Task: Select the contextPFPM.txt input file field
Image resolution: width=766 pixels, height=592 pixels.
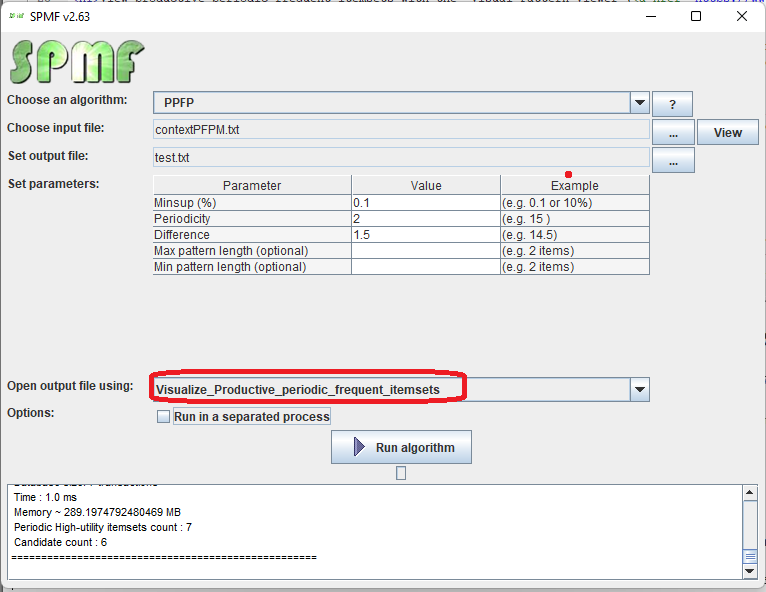Action: click(400, 129)
